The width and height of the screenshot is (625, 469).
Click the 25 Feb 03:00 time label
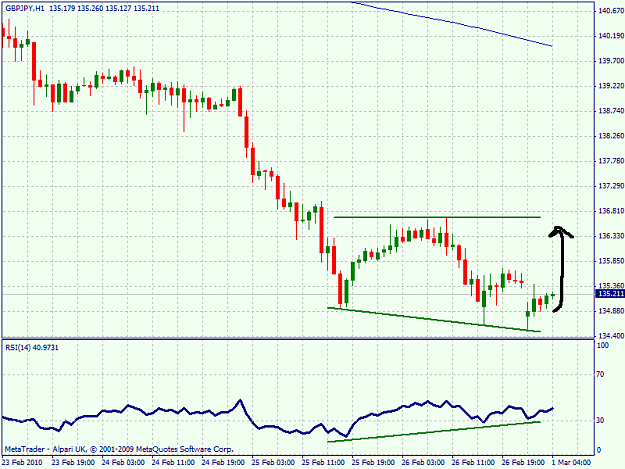click(x=273, y=462)
